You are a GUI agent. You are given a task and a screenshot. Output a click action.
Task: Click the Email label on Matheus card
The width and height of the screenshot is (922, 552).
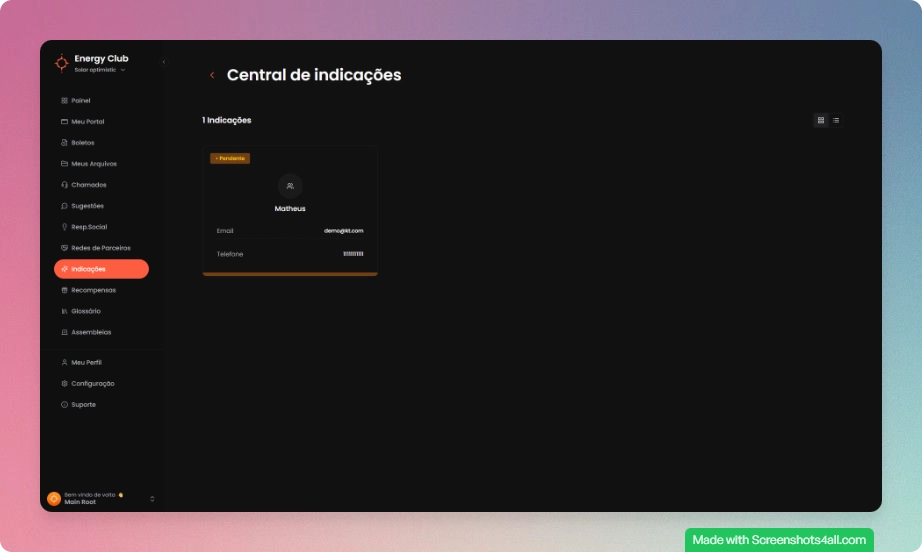point(225,231)
